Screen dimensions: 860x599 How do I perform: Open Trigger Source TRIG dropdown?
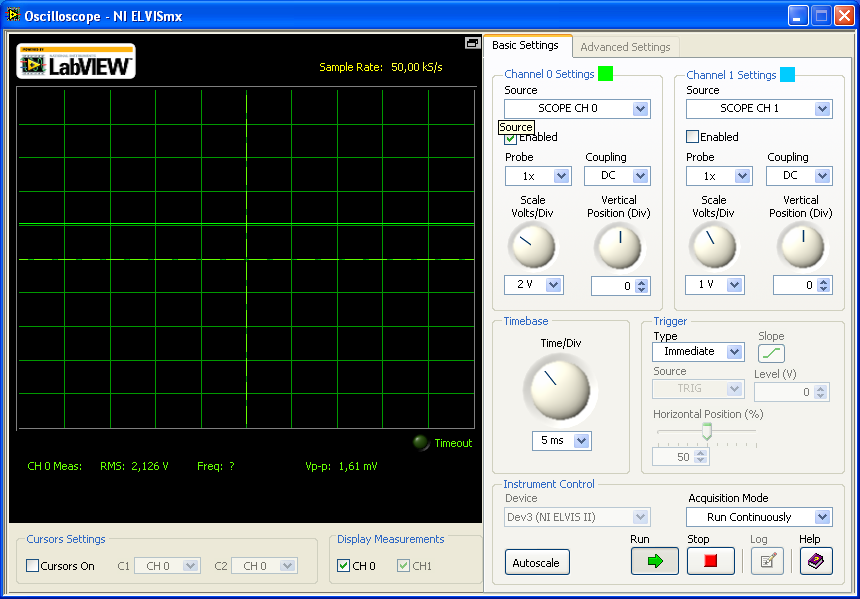(x=698, y=388)
